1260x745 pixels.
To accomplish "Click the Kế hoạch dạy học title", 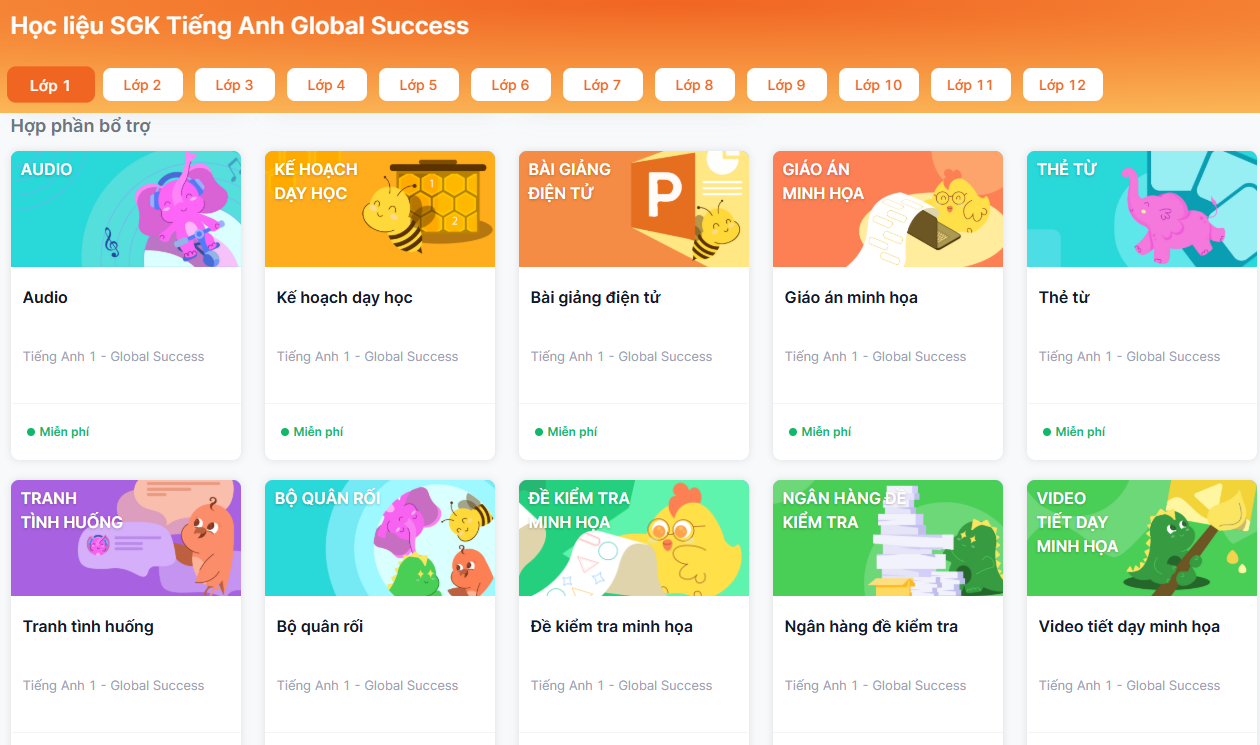I will coord(344,298).
